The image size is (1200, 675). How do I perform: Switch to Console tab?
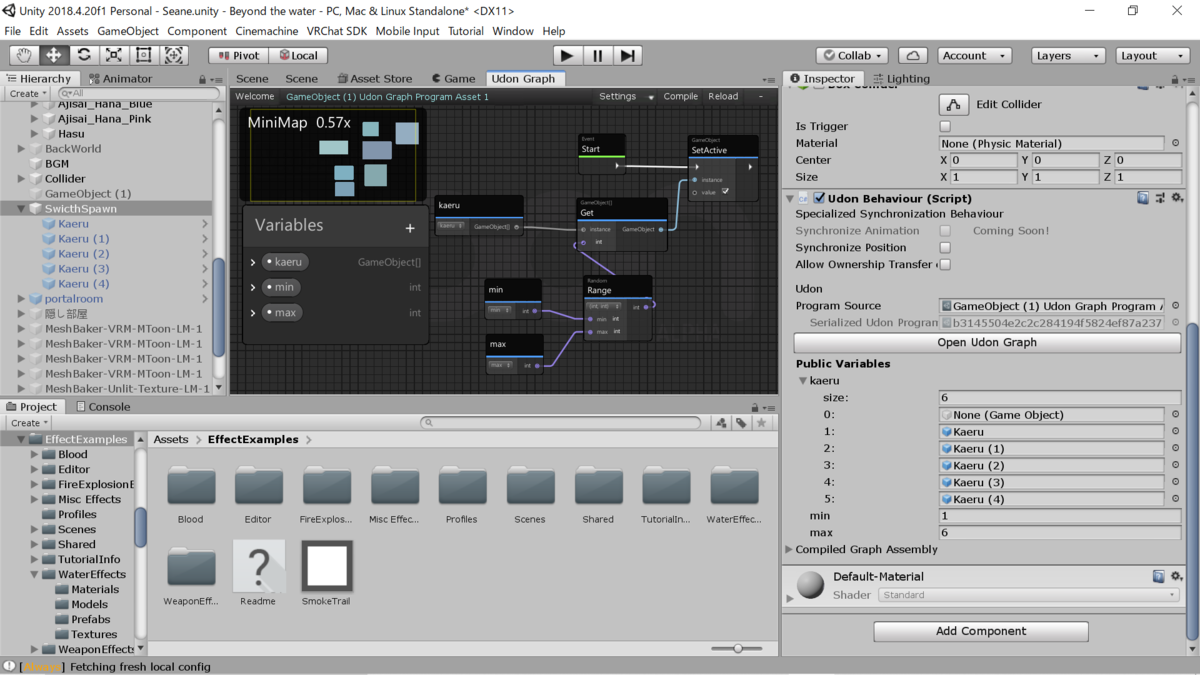point(102,407)
